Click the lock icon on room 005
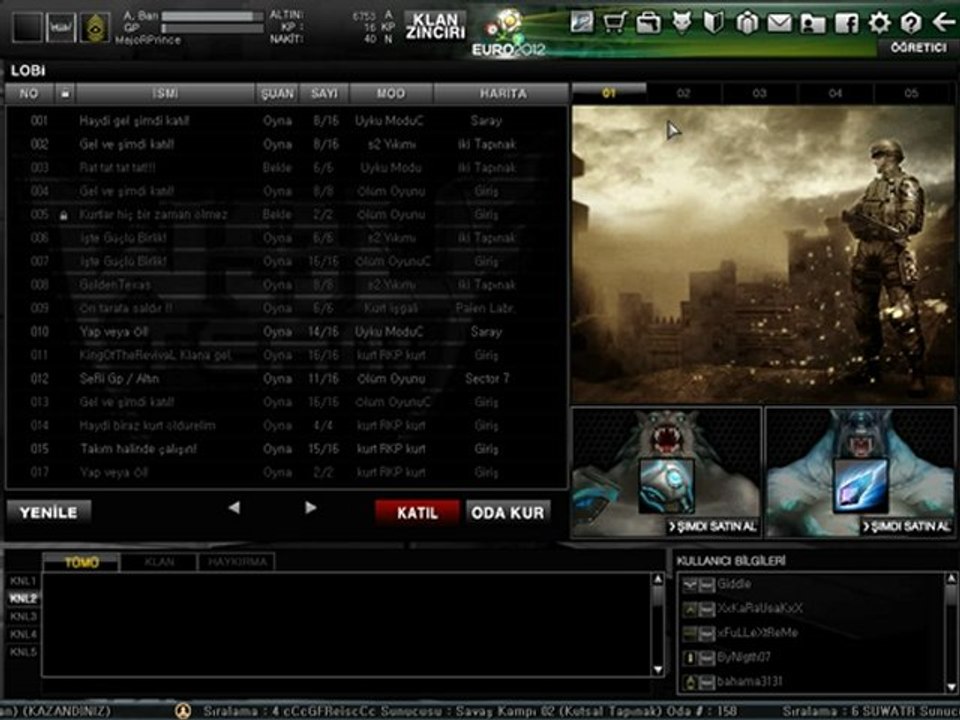Viewport: 960px width, 720px height. (x=64, y=215)
